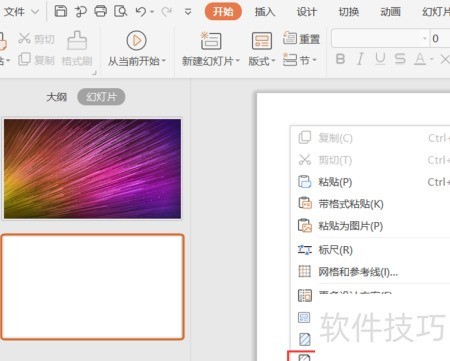This screenshot has height=361, width=450.
Task: Click the 重置 reset button
Action: point(301,38)
